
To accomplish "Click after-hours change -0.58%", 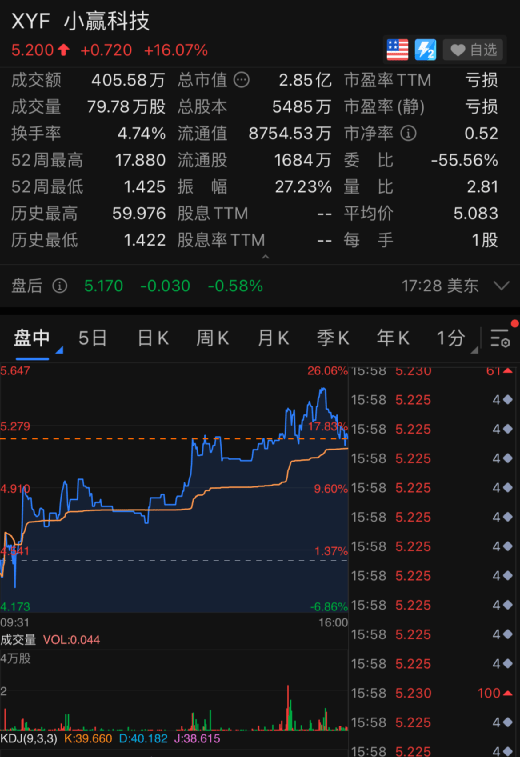I will 235,286.
